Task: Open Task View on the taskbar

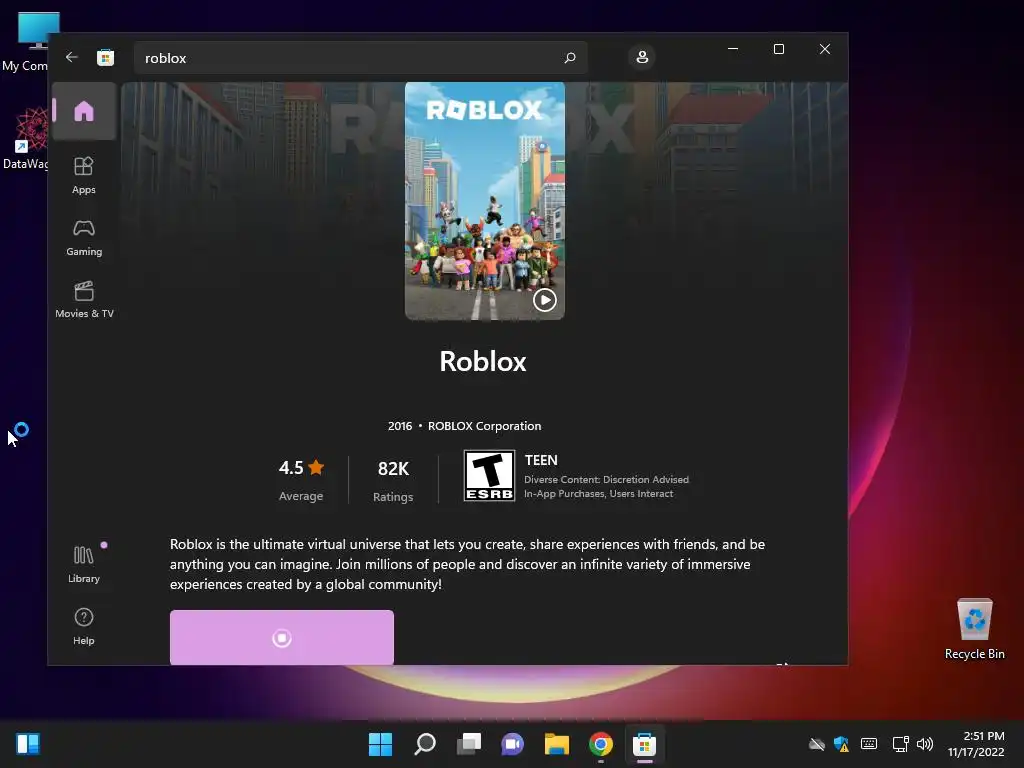Action: [x=468, y=744]
